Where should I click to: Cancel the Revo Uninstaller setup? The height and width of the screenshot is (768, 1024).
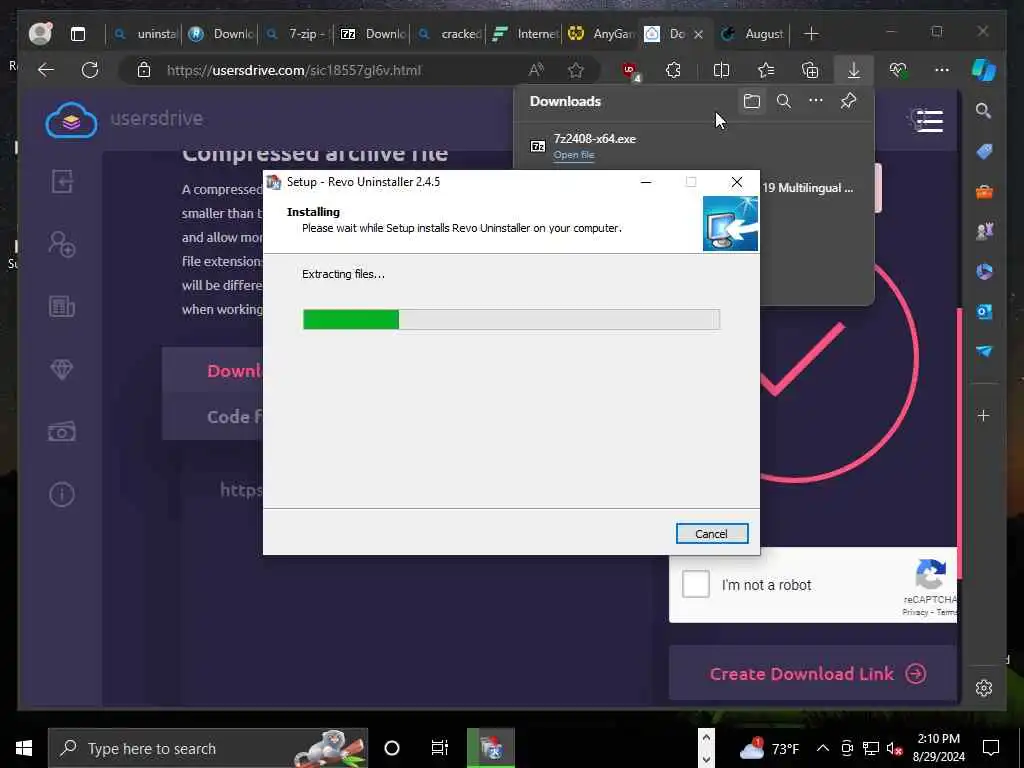[x=712, y=534]
